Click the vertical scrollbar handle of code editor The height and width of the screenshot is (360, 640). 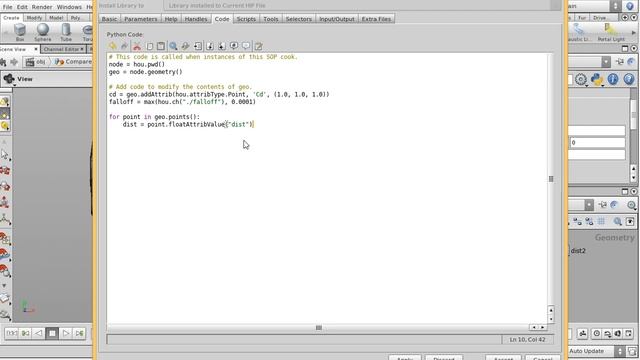click(551, 179)
